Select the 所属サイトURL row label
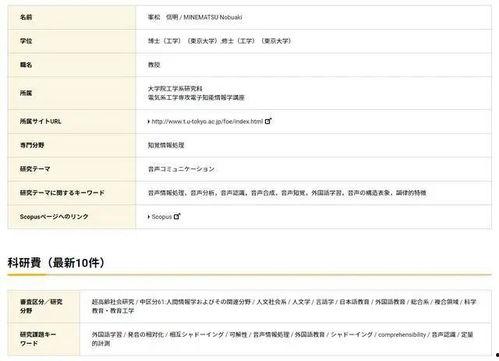Image resolution: width=499 pixels, height=361 pixels. [x=41, y=121]
